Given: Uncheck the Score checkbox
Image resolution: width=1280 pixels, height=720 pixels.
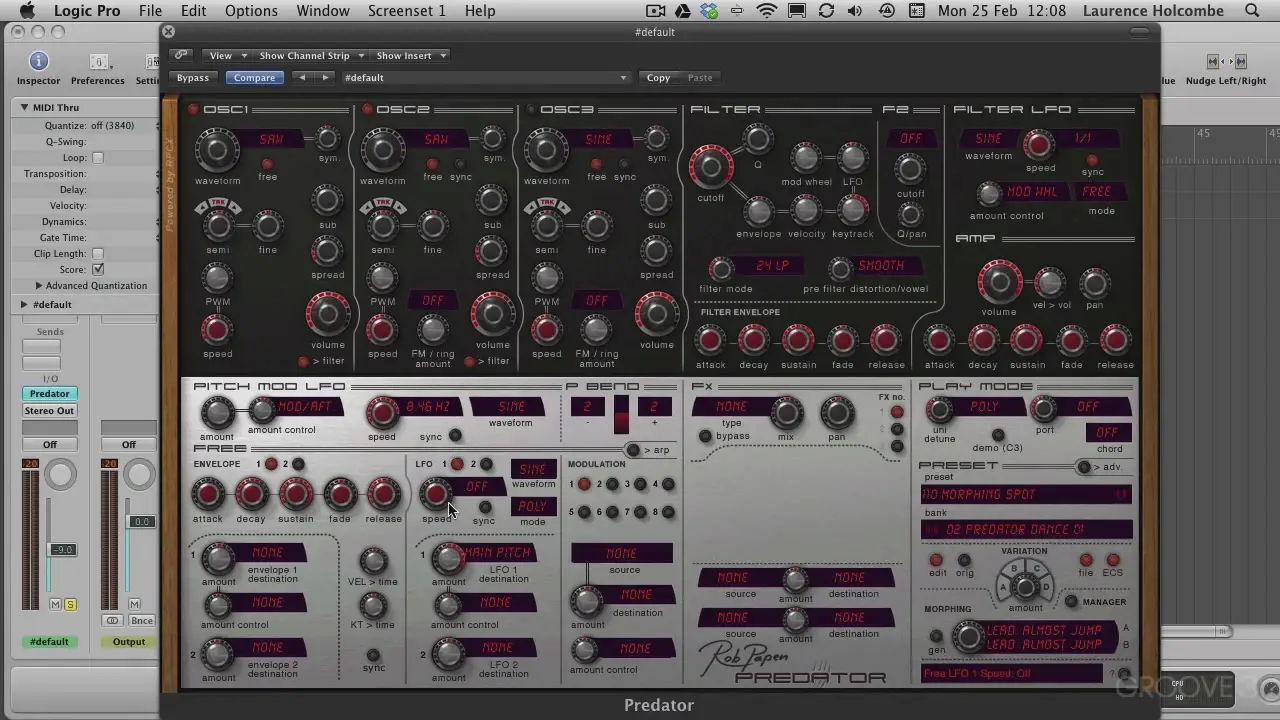Looking at the screenshot, I should pos(98,270).
